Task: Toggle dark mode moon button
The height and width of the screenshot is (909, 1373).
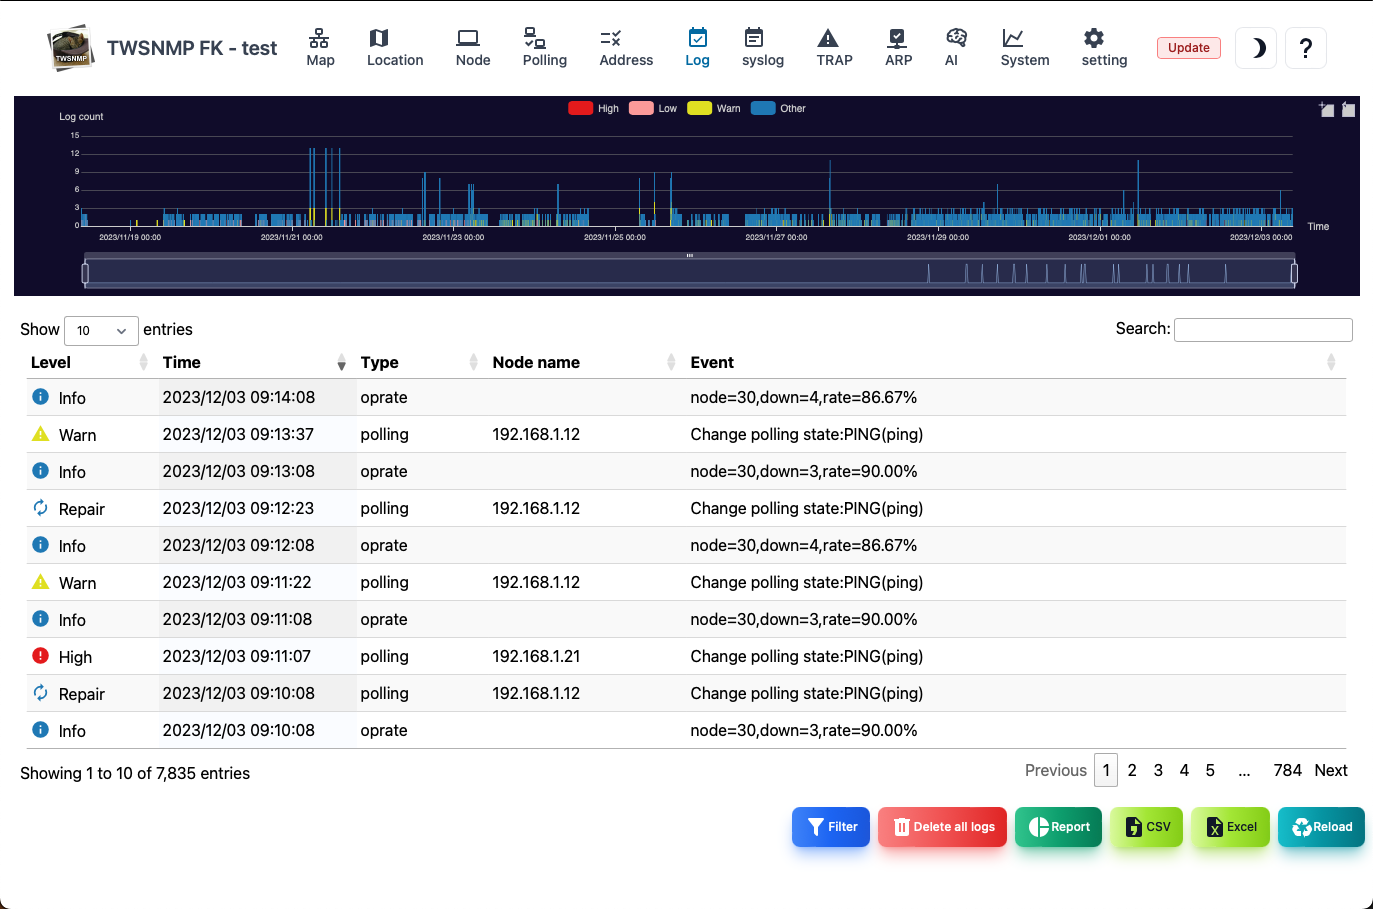Action: coord(1257,48)
